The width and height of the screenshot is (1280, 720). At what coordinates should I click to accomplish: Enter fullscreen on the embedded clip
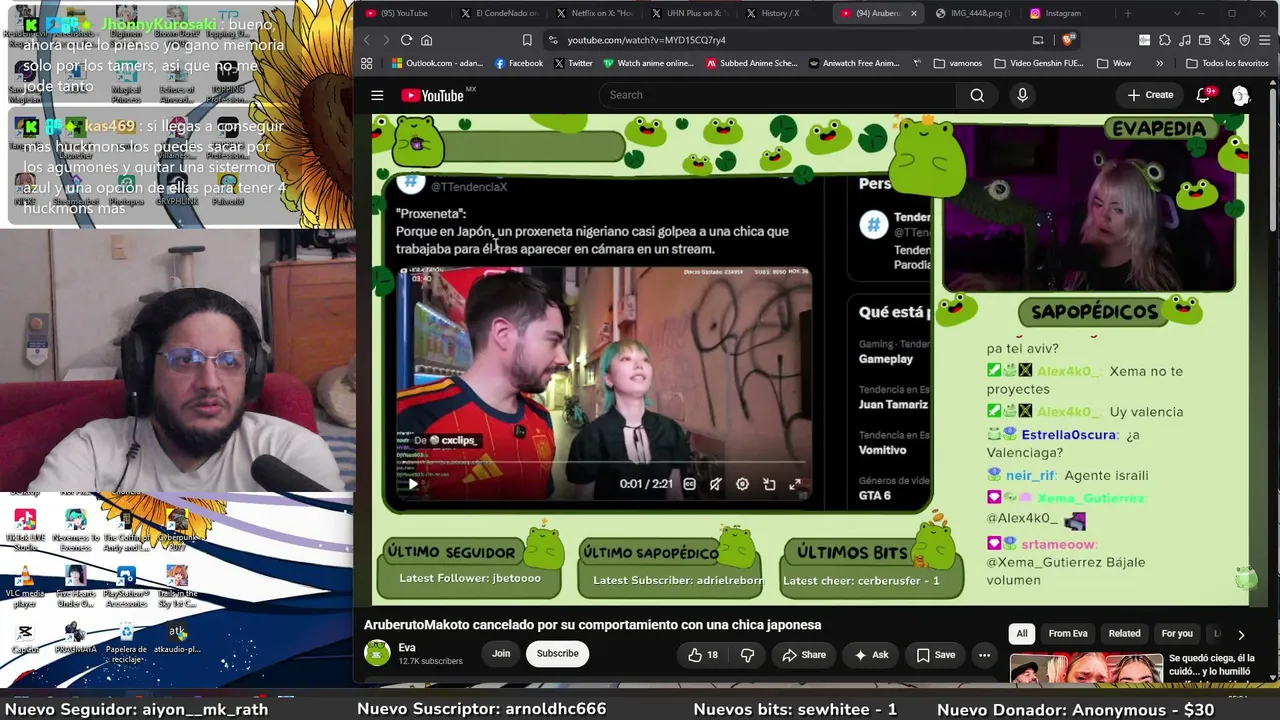(795, 484)
